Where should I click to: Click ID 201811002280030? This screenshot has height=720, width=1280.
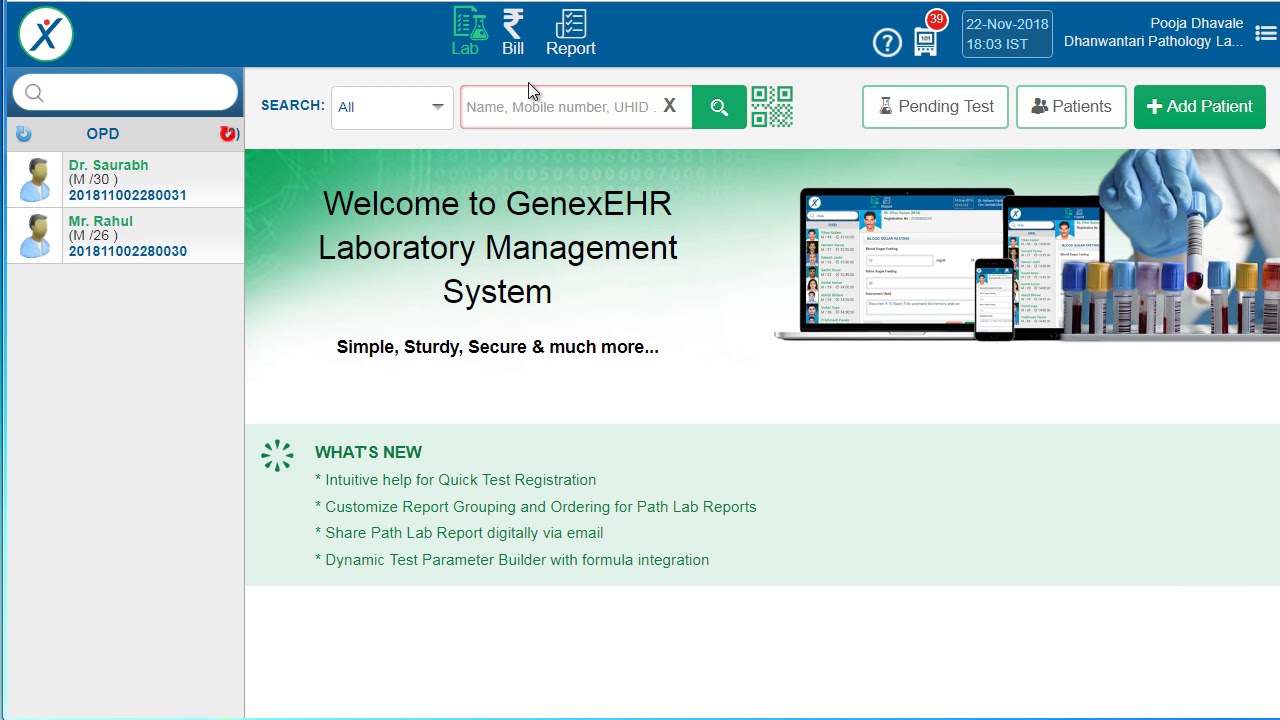click(128, 251)
